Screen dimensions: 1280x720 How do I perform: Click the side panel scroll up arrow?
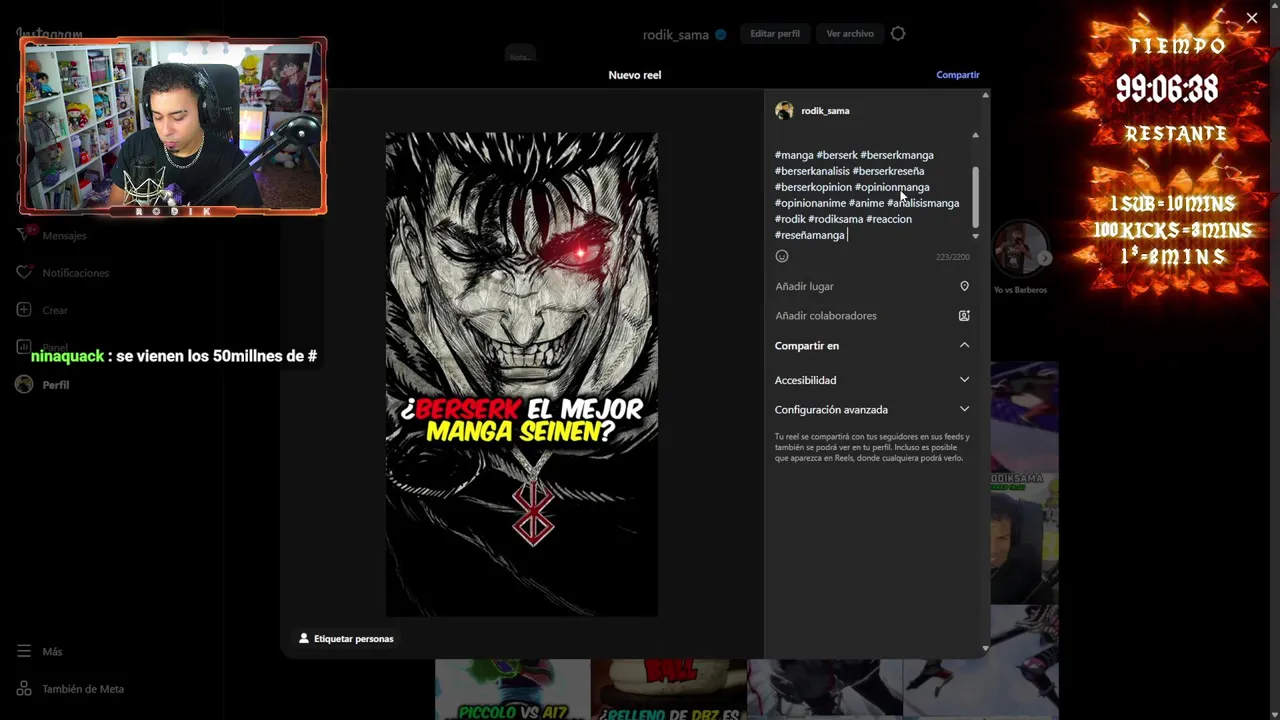click(x=985, y=95)
